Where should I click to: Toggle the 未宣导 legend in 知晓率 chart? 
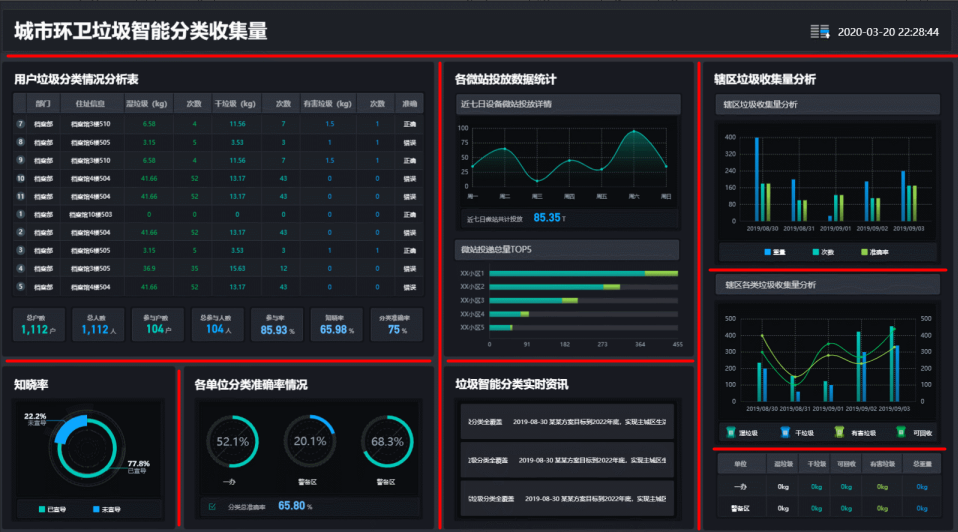point(95,509)
